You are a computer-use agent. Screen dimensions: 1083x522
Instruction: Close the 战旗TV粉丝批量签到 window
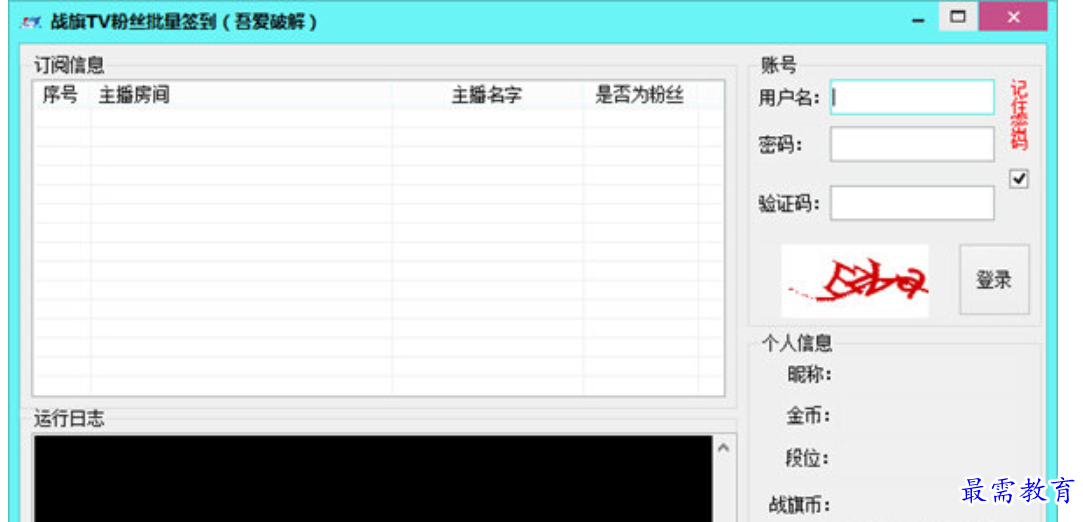click(x=1013, y=17)
